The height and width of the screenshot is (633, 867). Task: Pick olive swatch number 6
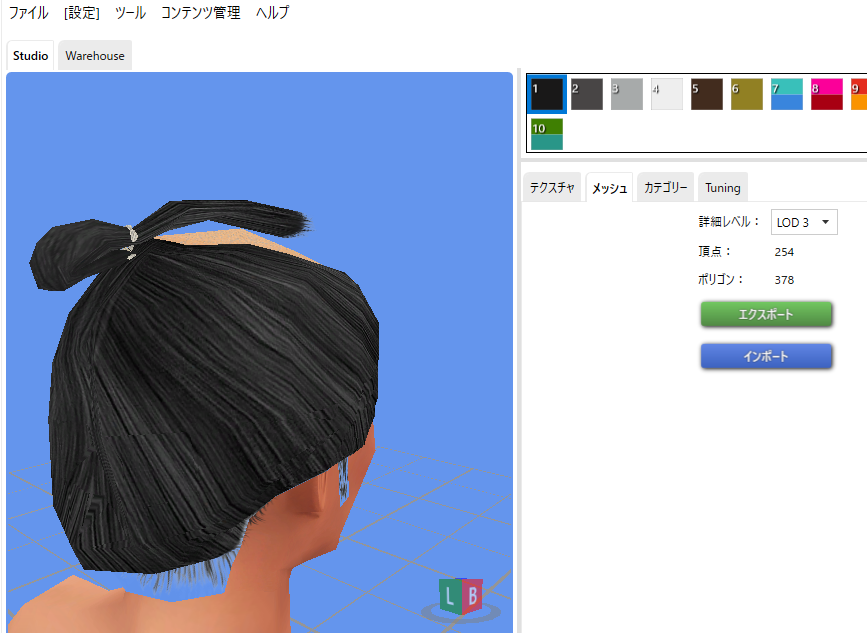click(747, 94)
